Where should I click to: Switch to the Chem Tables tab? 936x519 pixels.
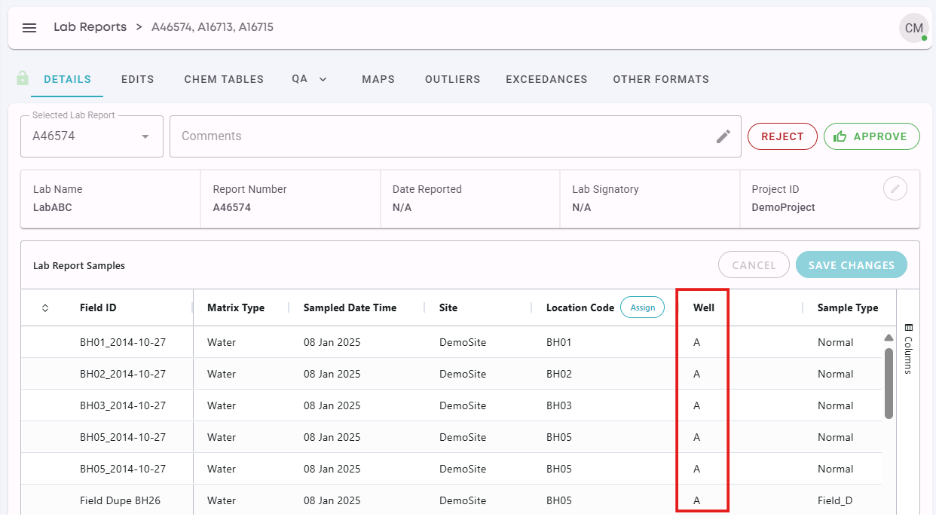224,79
